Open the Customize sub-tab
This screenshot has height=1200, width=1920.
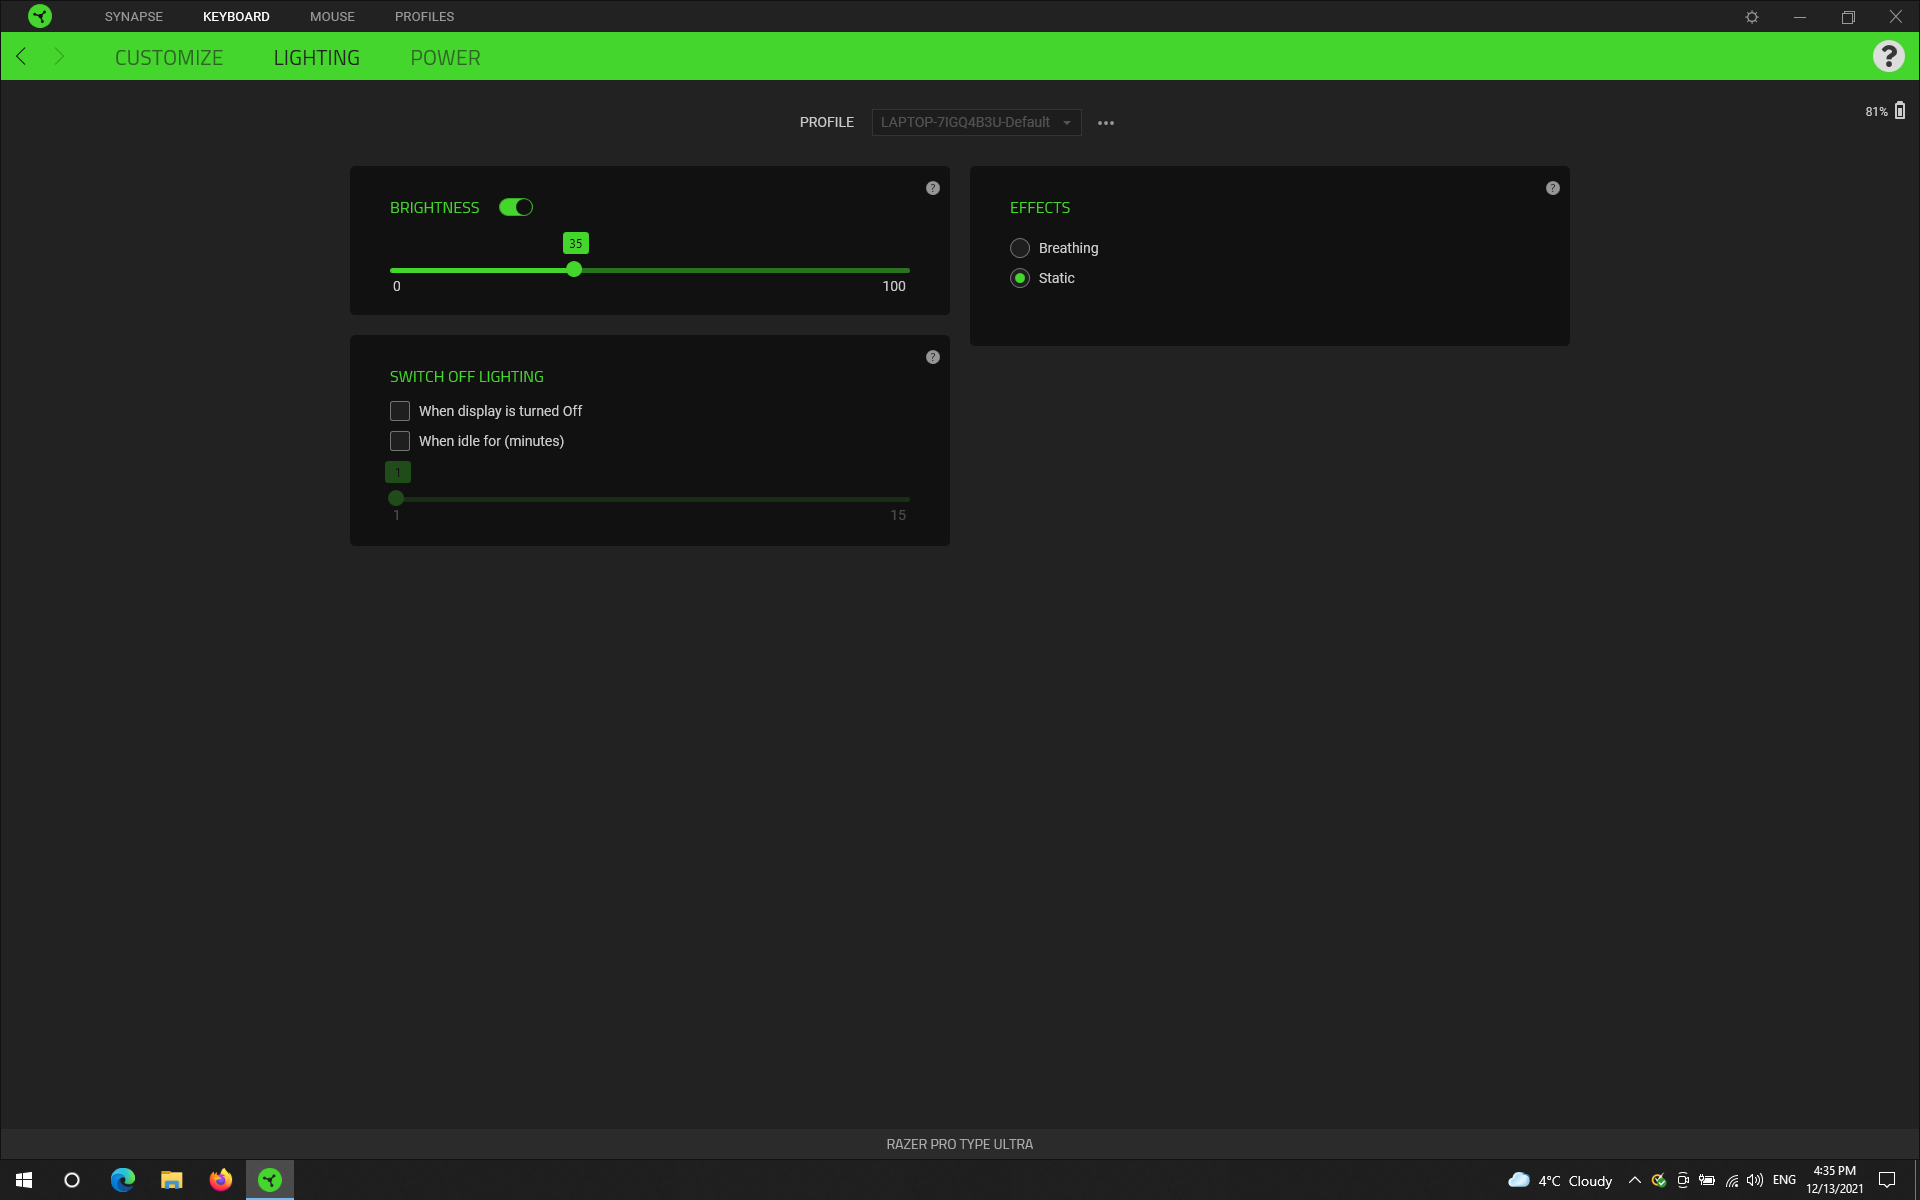(169, 58)
